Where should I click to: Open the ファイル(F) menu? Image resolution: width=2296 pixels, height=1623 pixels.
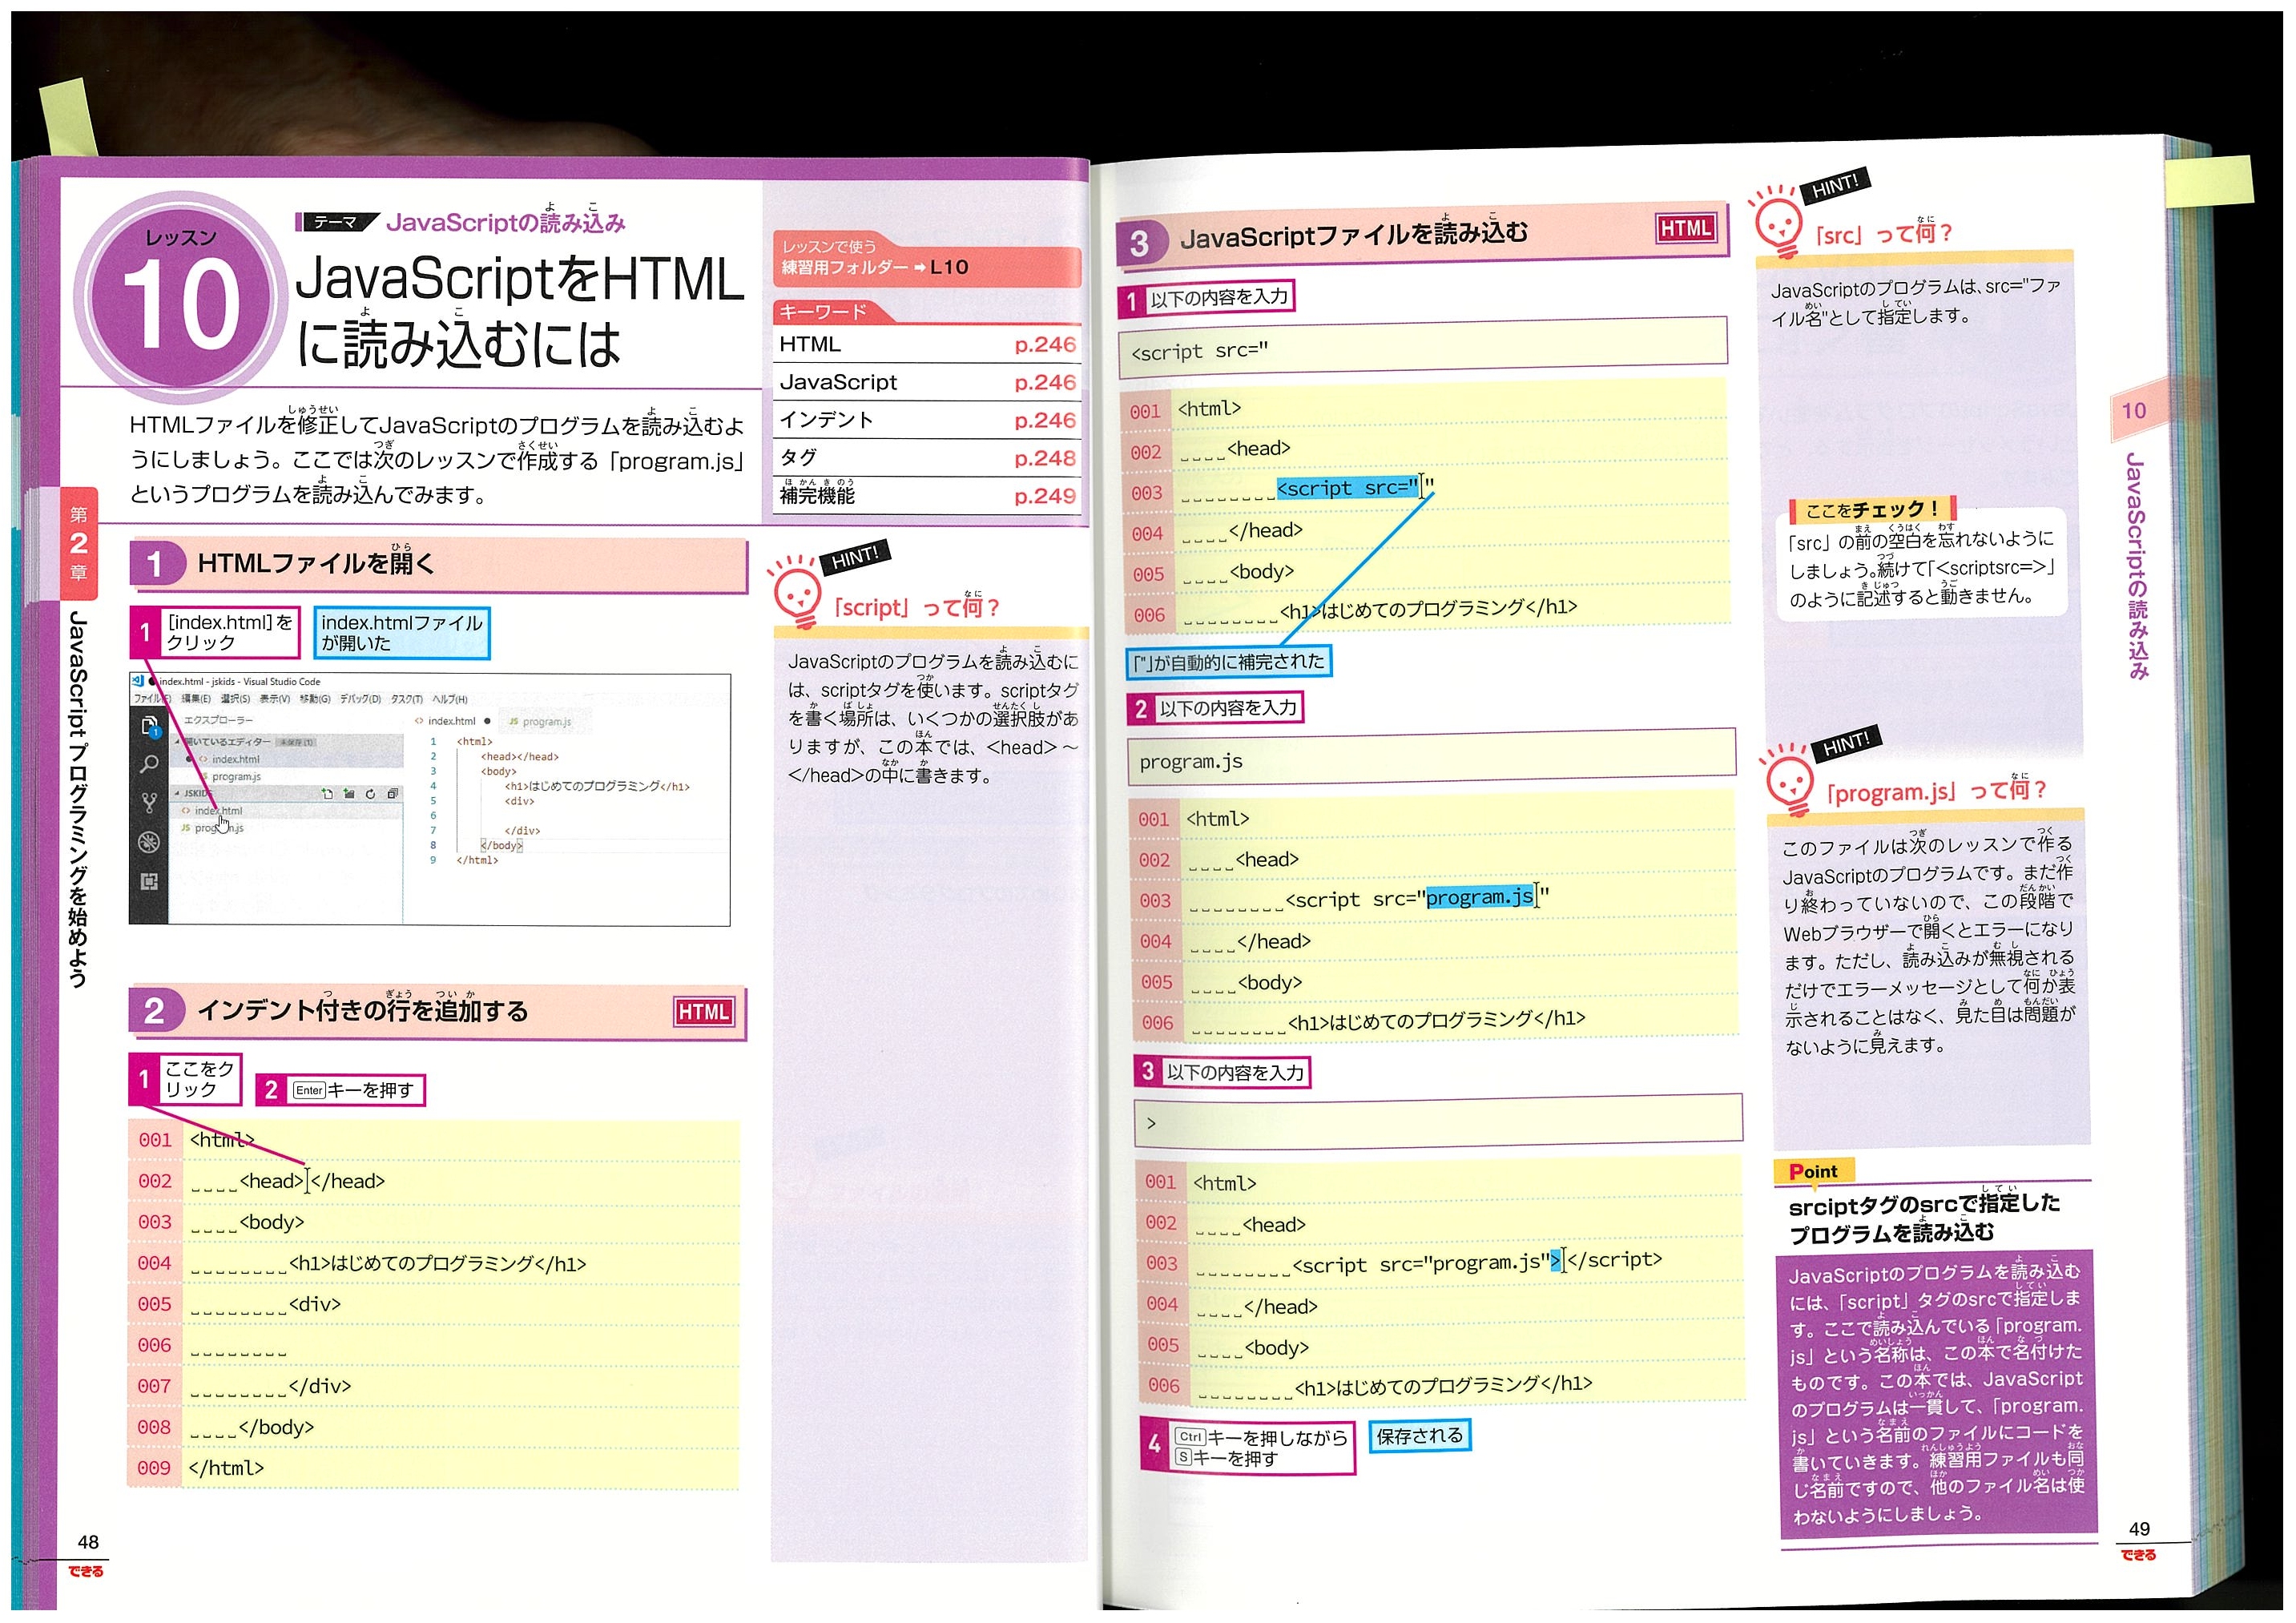[153, 699]
